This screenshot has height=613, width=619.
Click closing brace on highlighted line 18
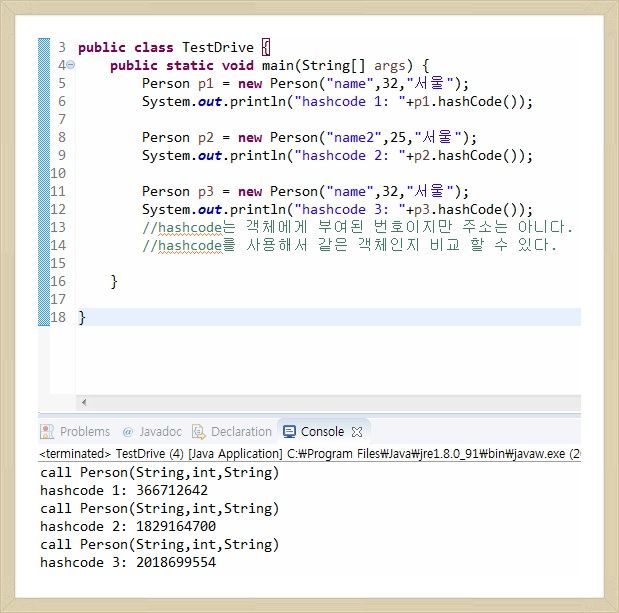(x=82, y=317)
